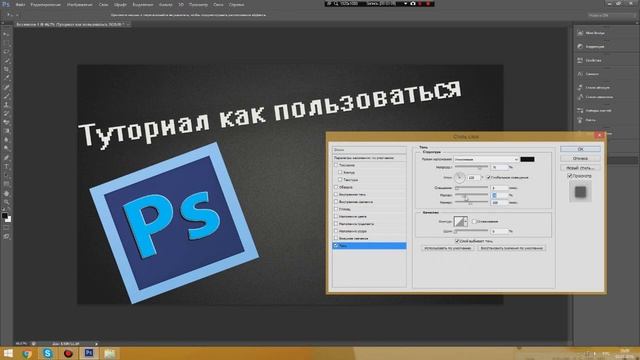This screenshot has width=640, height=360.
Task: Open the shadow Контур contour picker
Action: pyautogui.click(x=461, y=221)
